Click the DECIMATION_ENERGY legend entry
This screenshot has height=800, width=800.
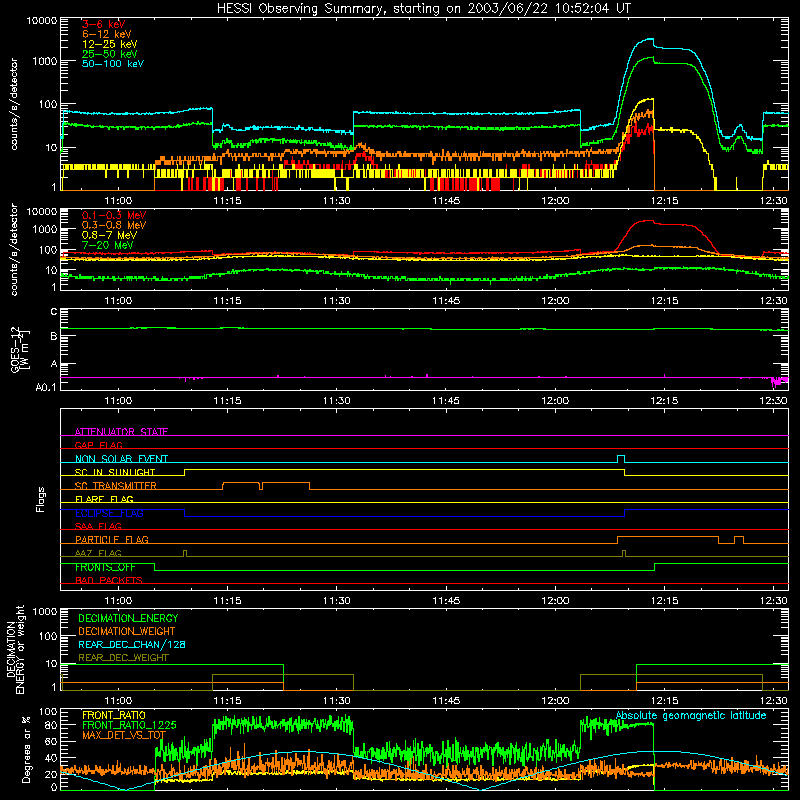pyautogui.click(x=128, y=618)
